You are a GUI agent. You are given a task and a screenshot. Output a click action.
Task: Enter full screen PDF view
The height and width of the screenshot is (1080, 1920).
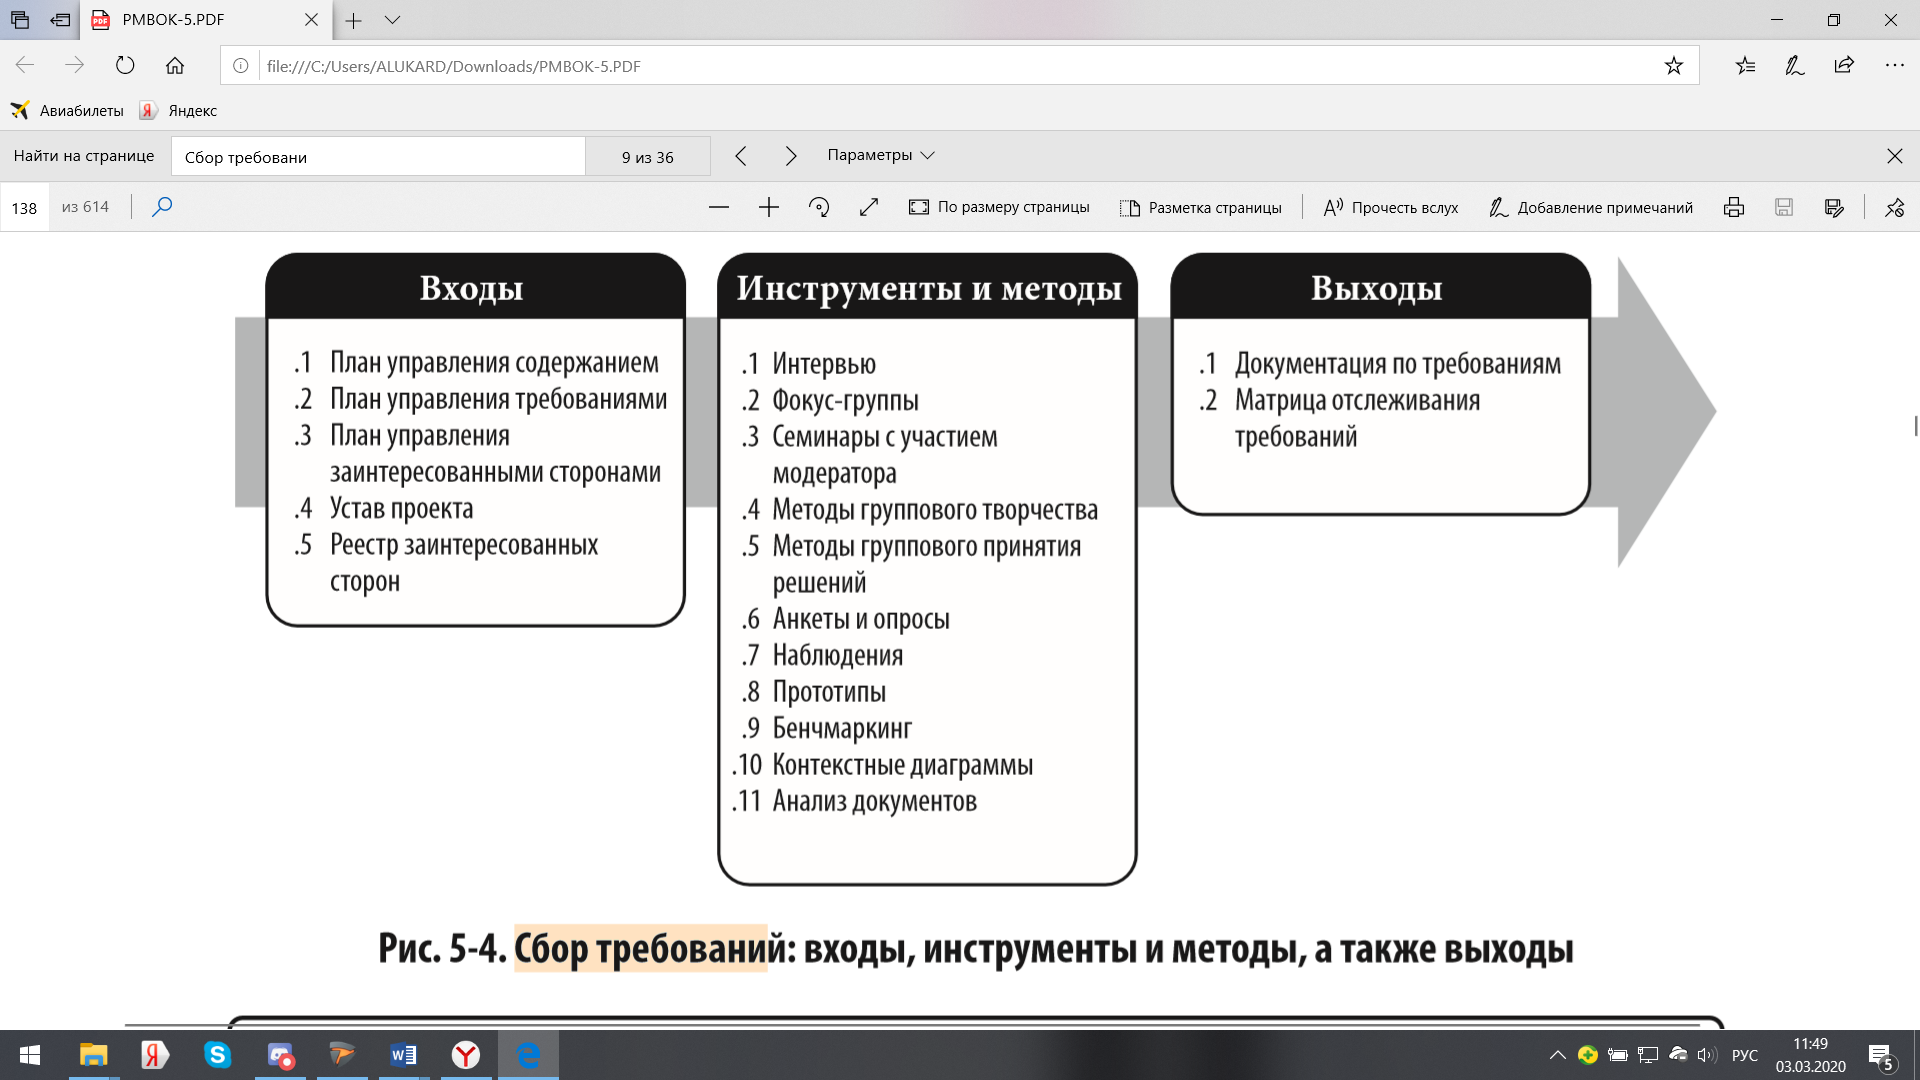[x=869, y=207]
